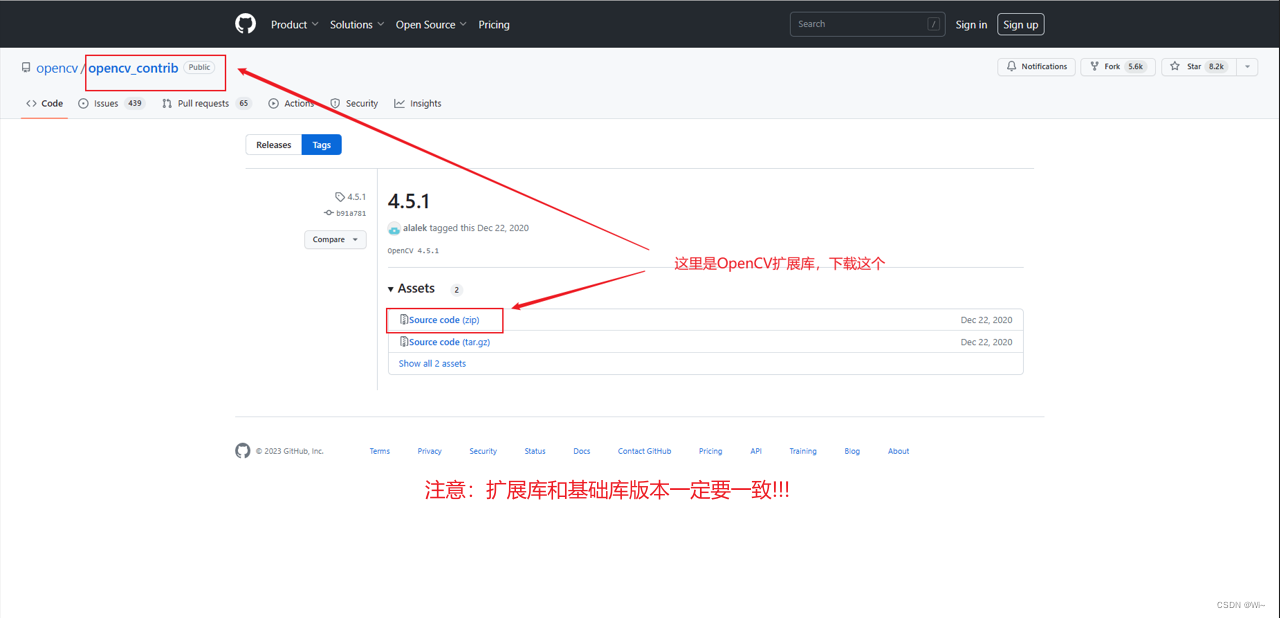1280x618 pixels.
Task: Download Source code (zip)
Action: (444, 320)
